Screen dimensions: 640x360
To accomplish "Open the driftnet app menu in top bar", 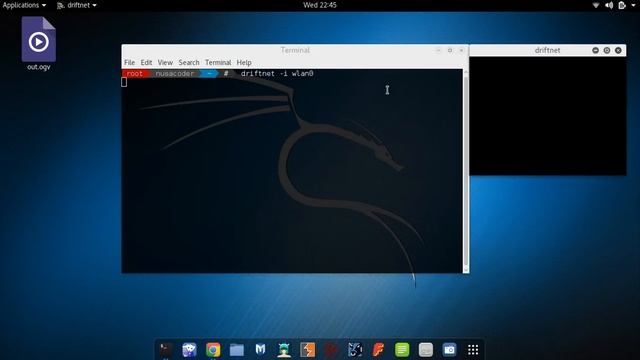I will tap(77, 5).
